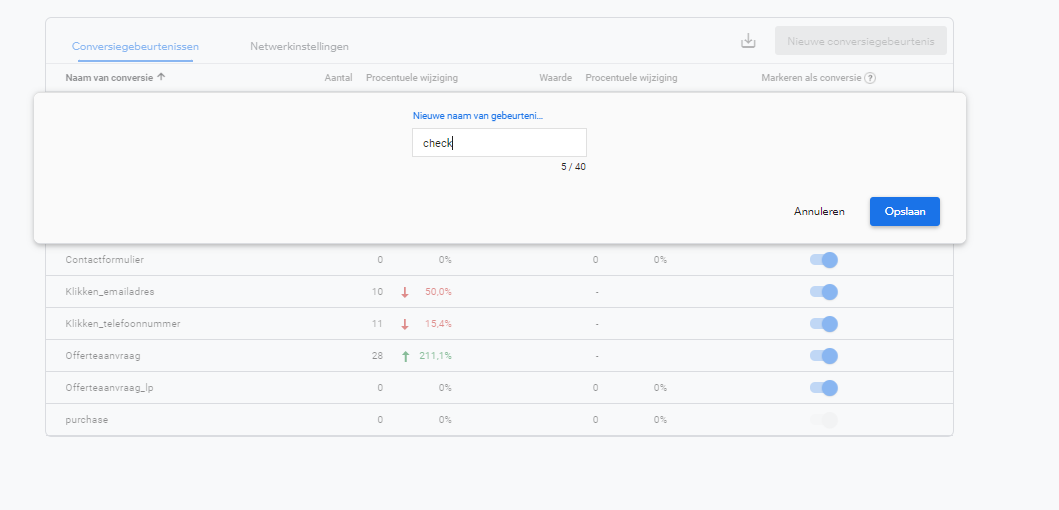
Task: Click the 15,4% decrease value
Action: [x=438, y=324]
